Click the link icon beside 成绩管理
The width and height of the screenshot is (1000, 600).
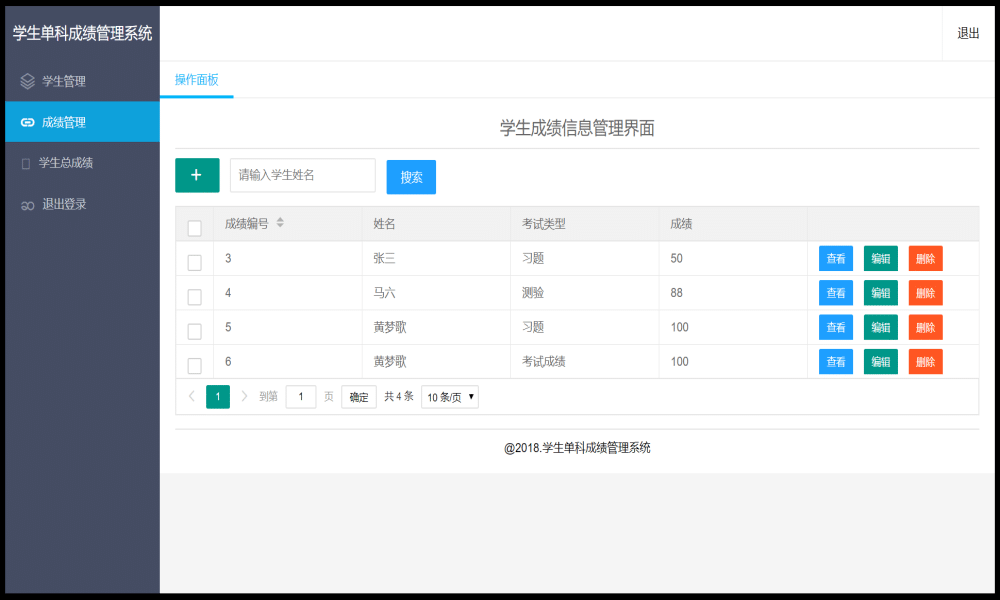27,122
